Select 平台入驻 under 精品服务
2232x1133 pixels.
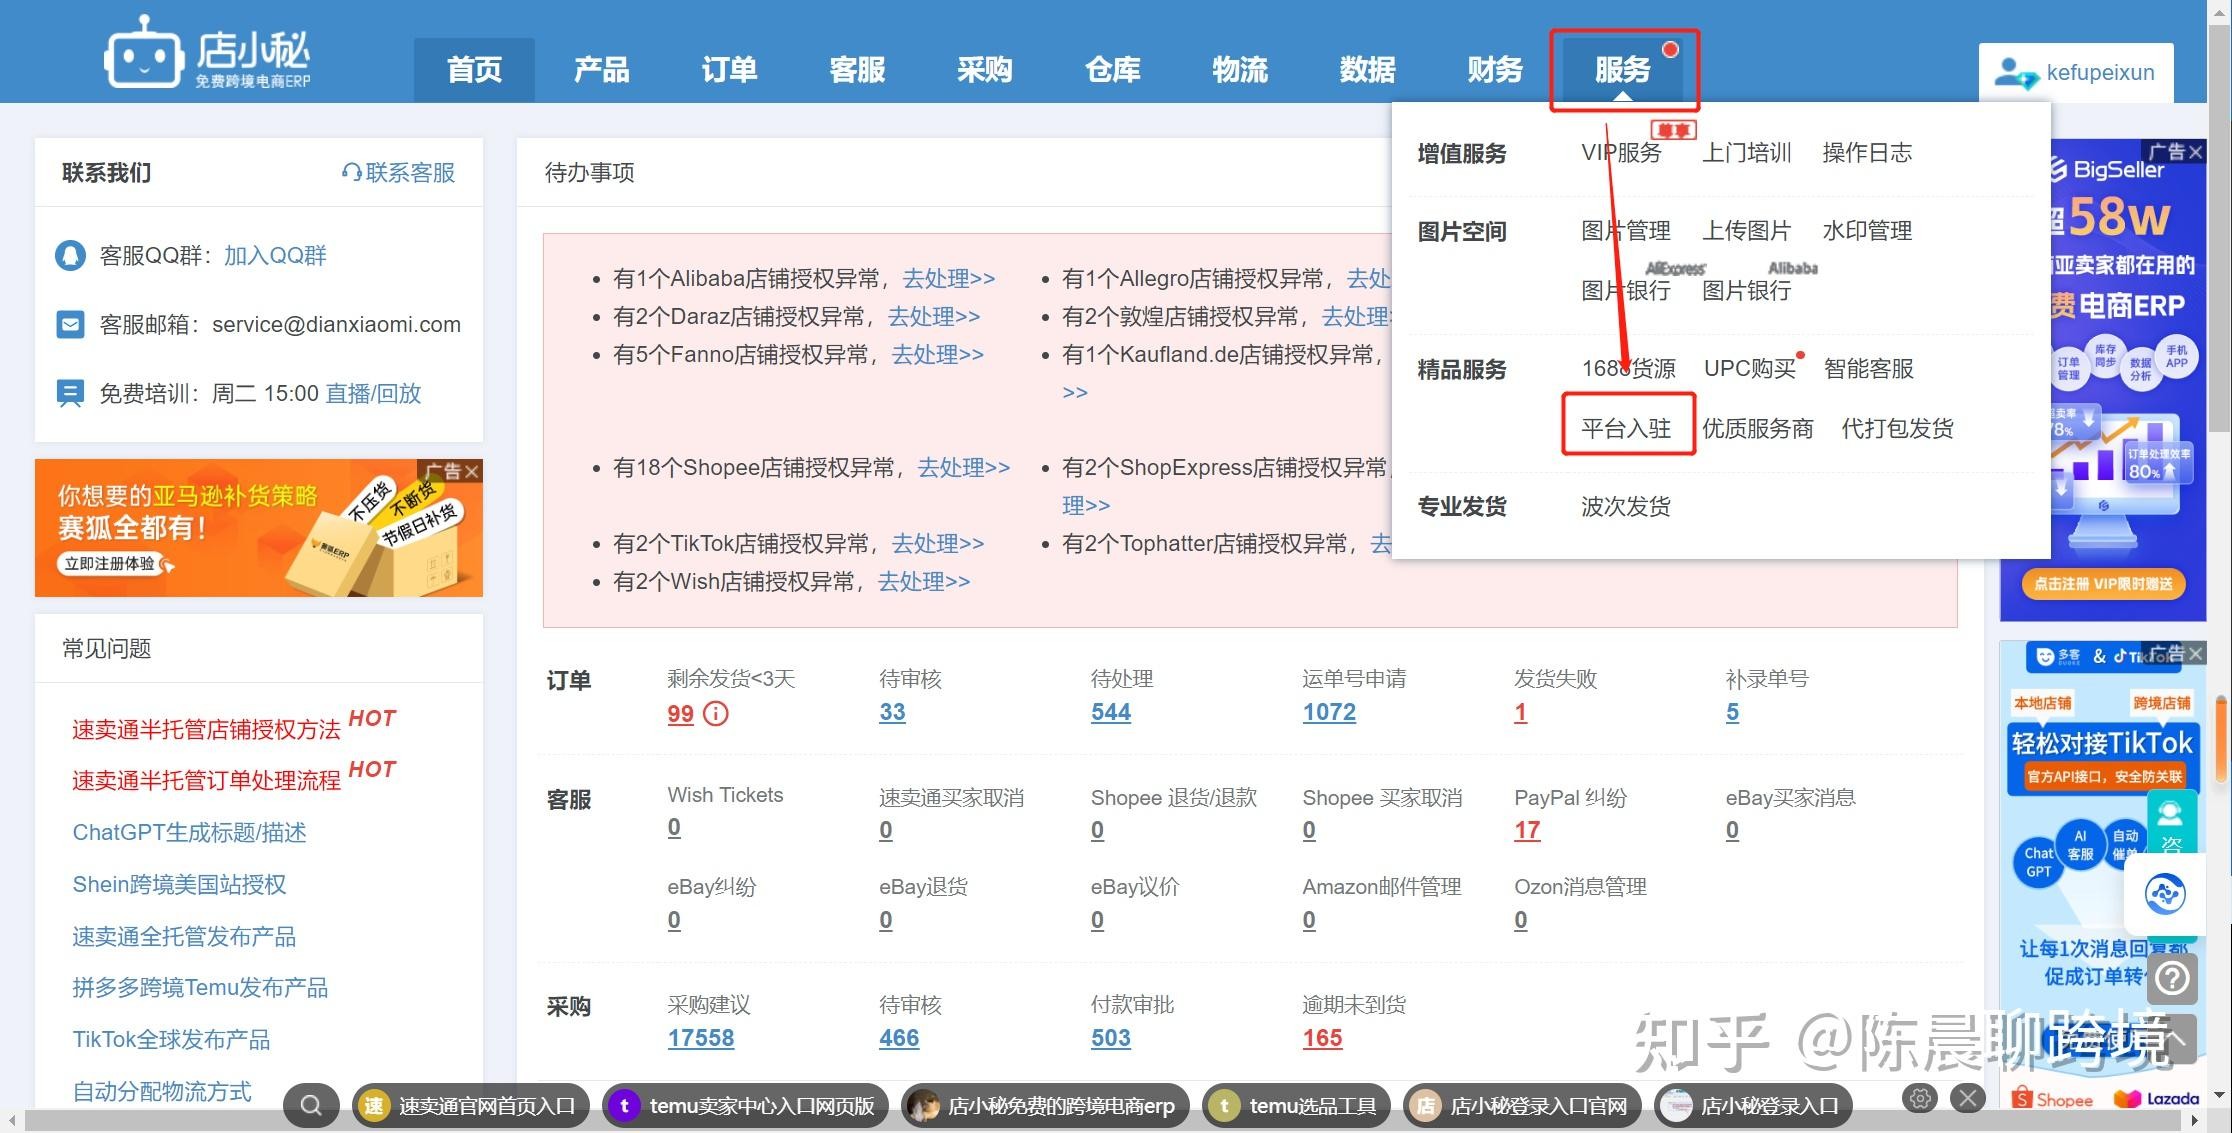(x=1626, y=429)
